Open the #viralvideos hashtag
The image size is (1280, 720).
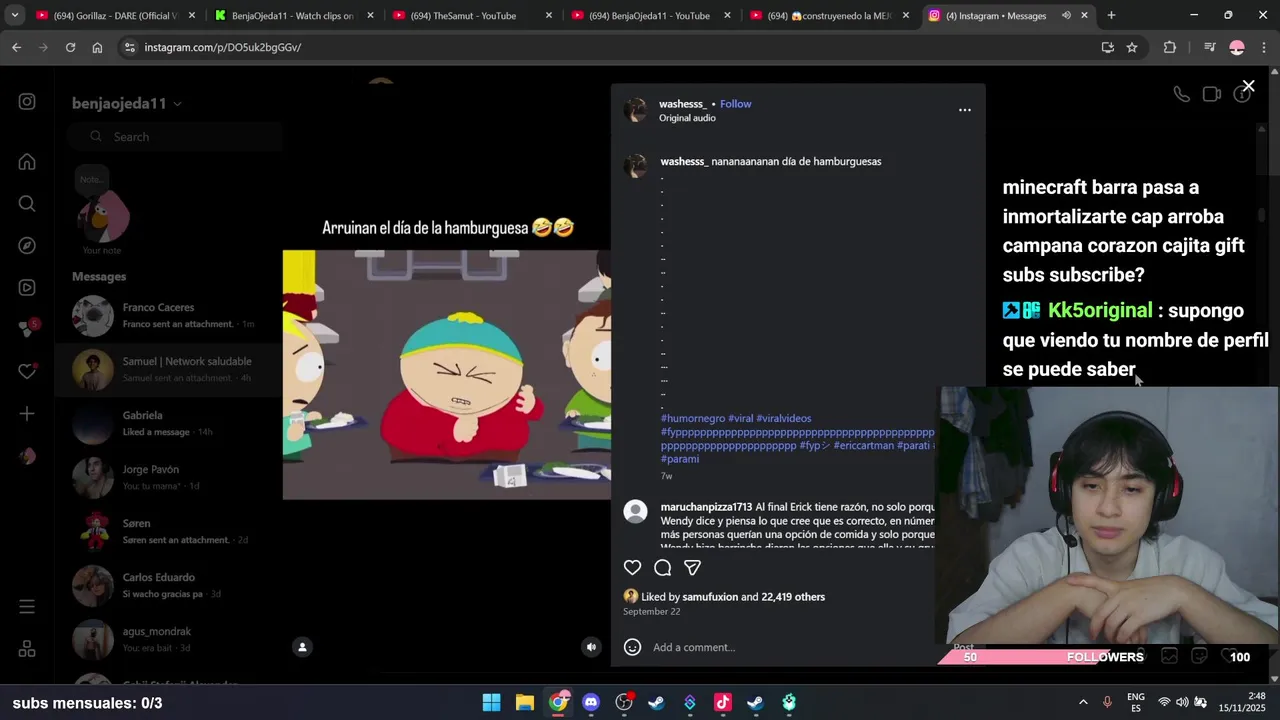click(x=784, y=418)
